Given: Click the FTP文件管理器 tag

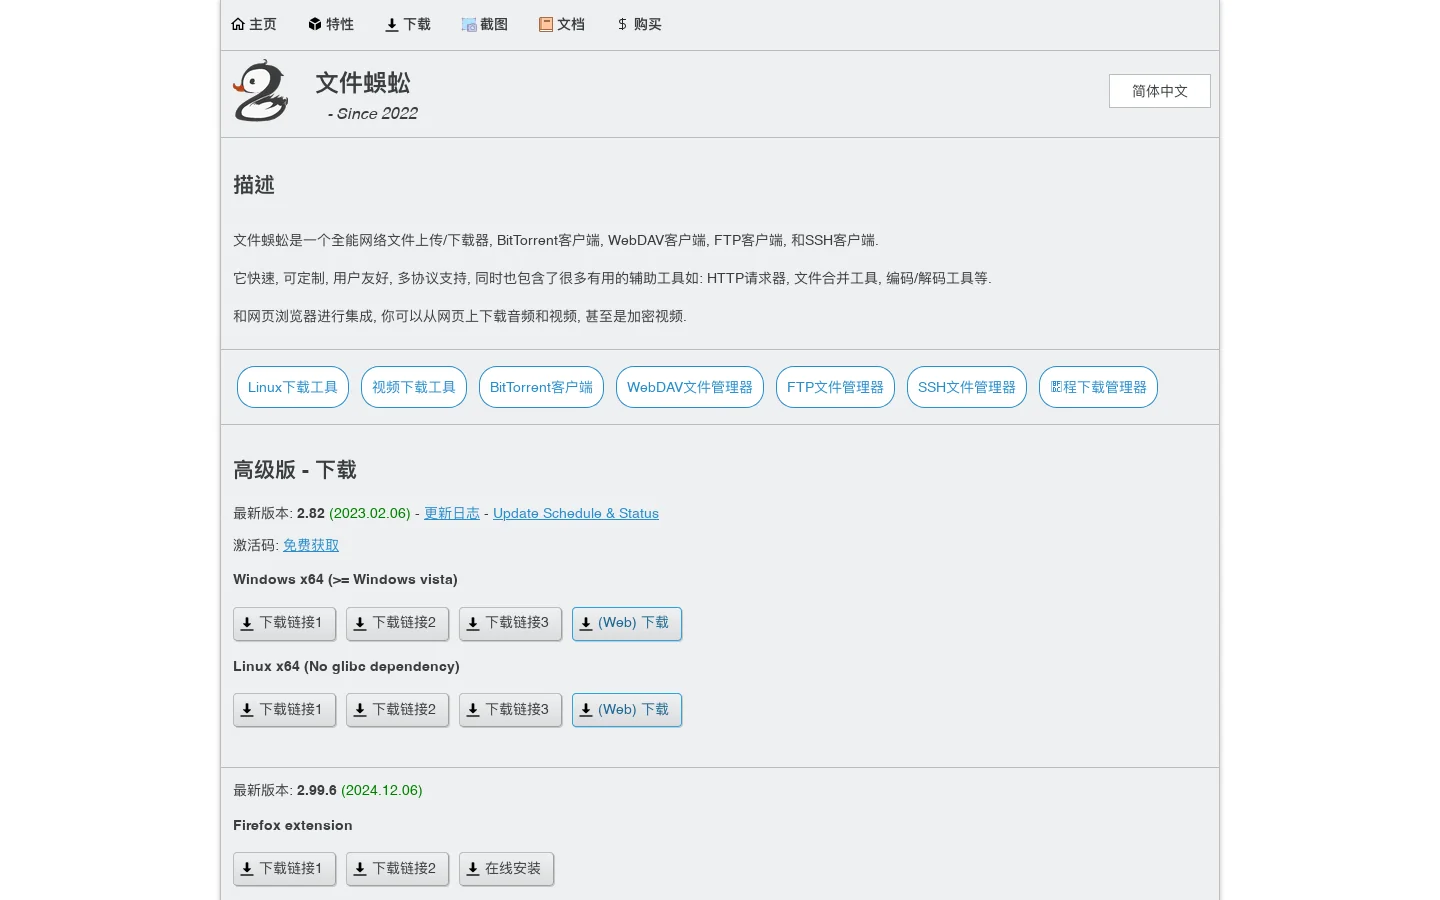Looking at the screenshot, I should click(835, 387).
